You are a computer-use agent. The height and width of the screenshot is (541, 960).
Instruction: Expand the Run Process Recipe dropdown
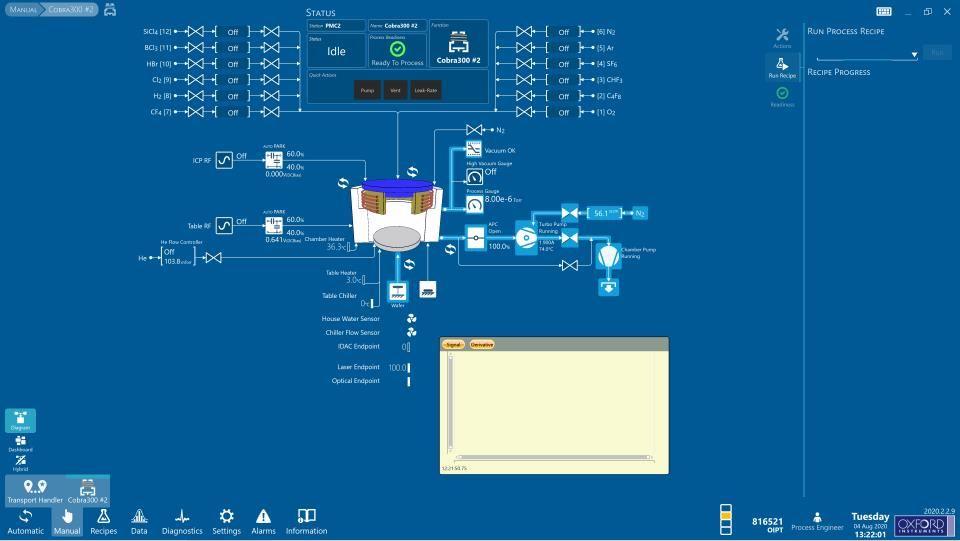(914, 54)
